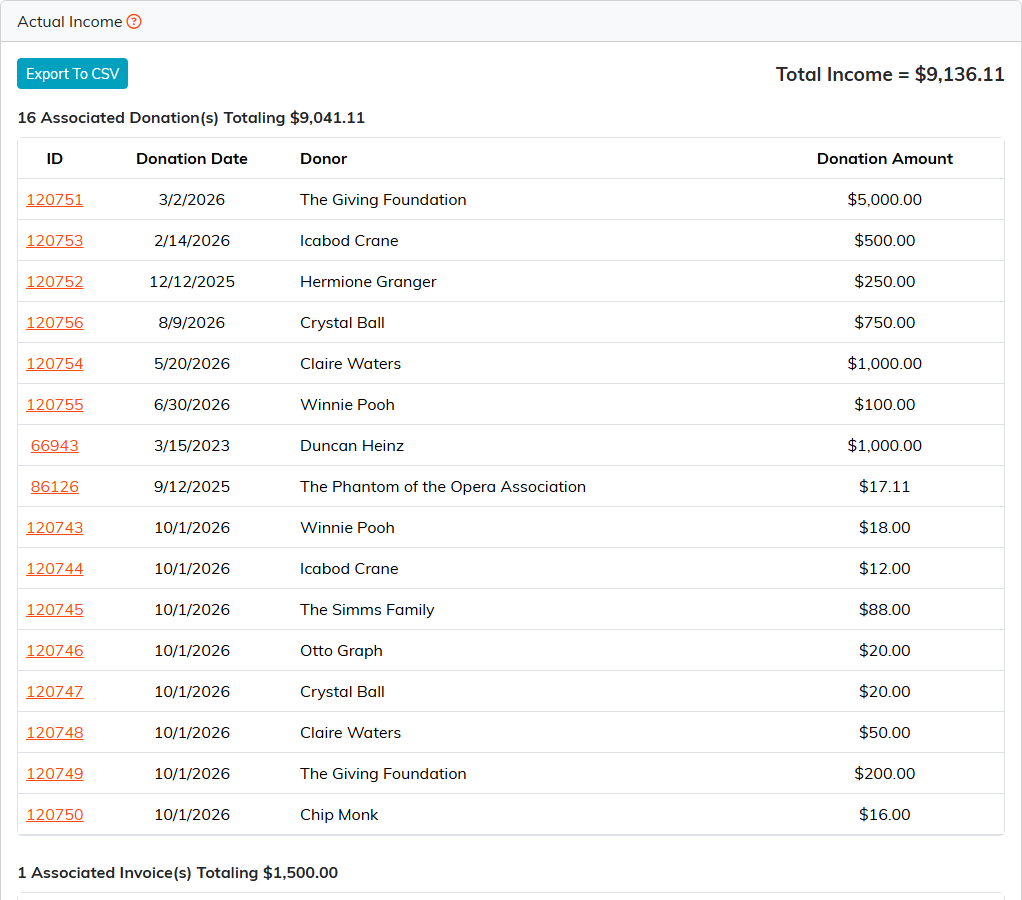Click the 9/12/2025 donation date
1022x900 pixels.
pyautogui.click(x=192, y=487)
